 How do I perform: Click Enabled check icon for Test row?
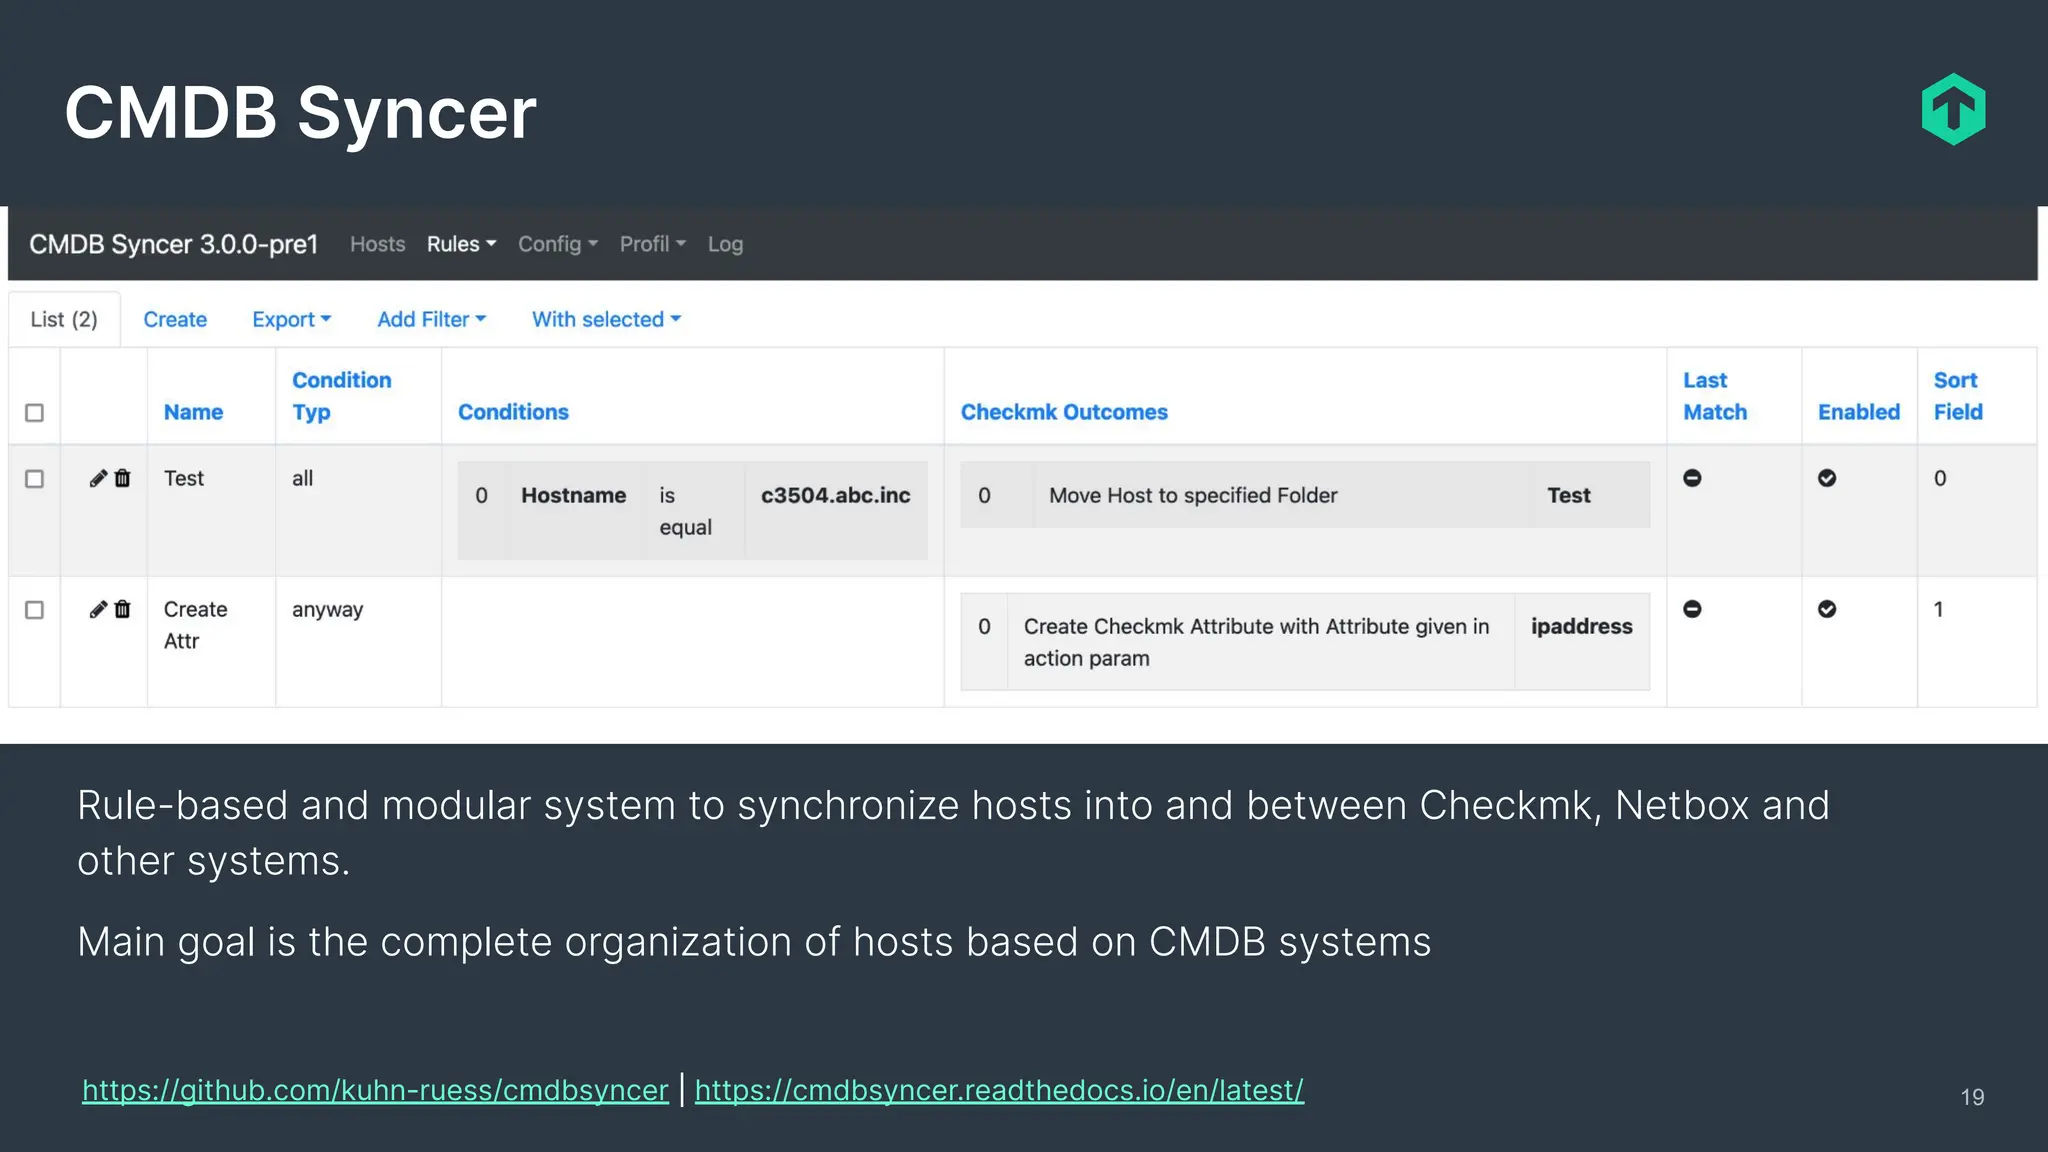(x=1827, y=478)
